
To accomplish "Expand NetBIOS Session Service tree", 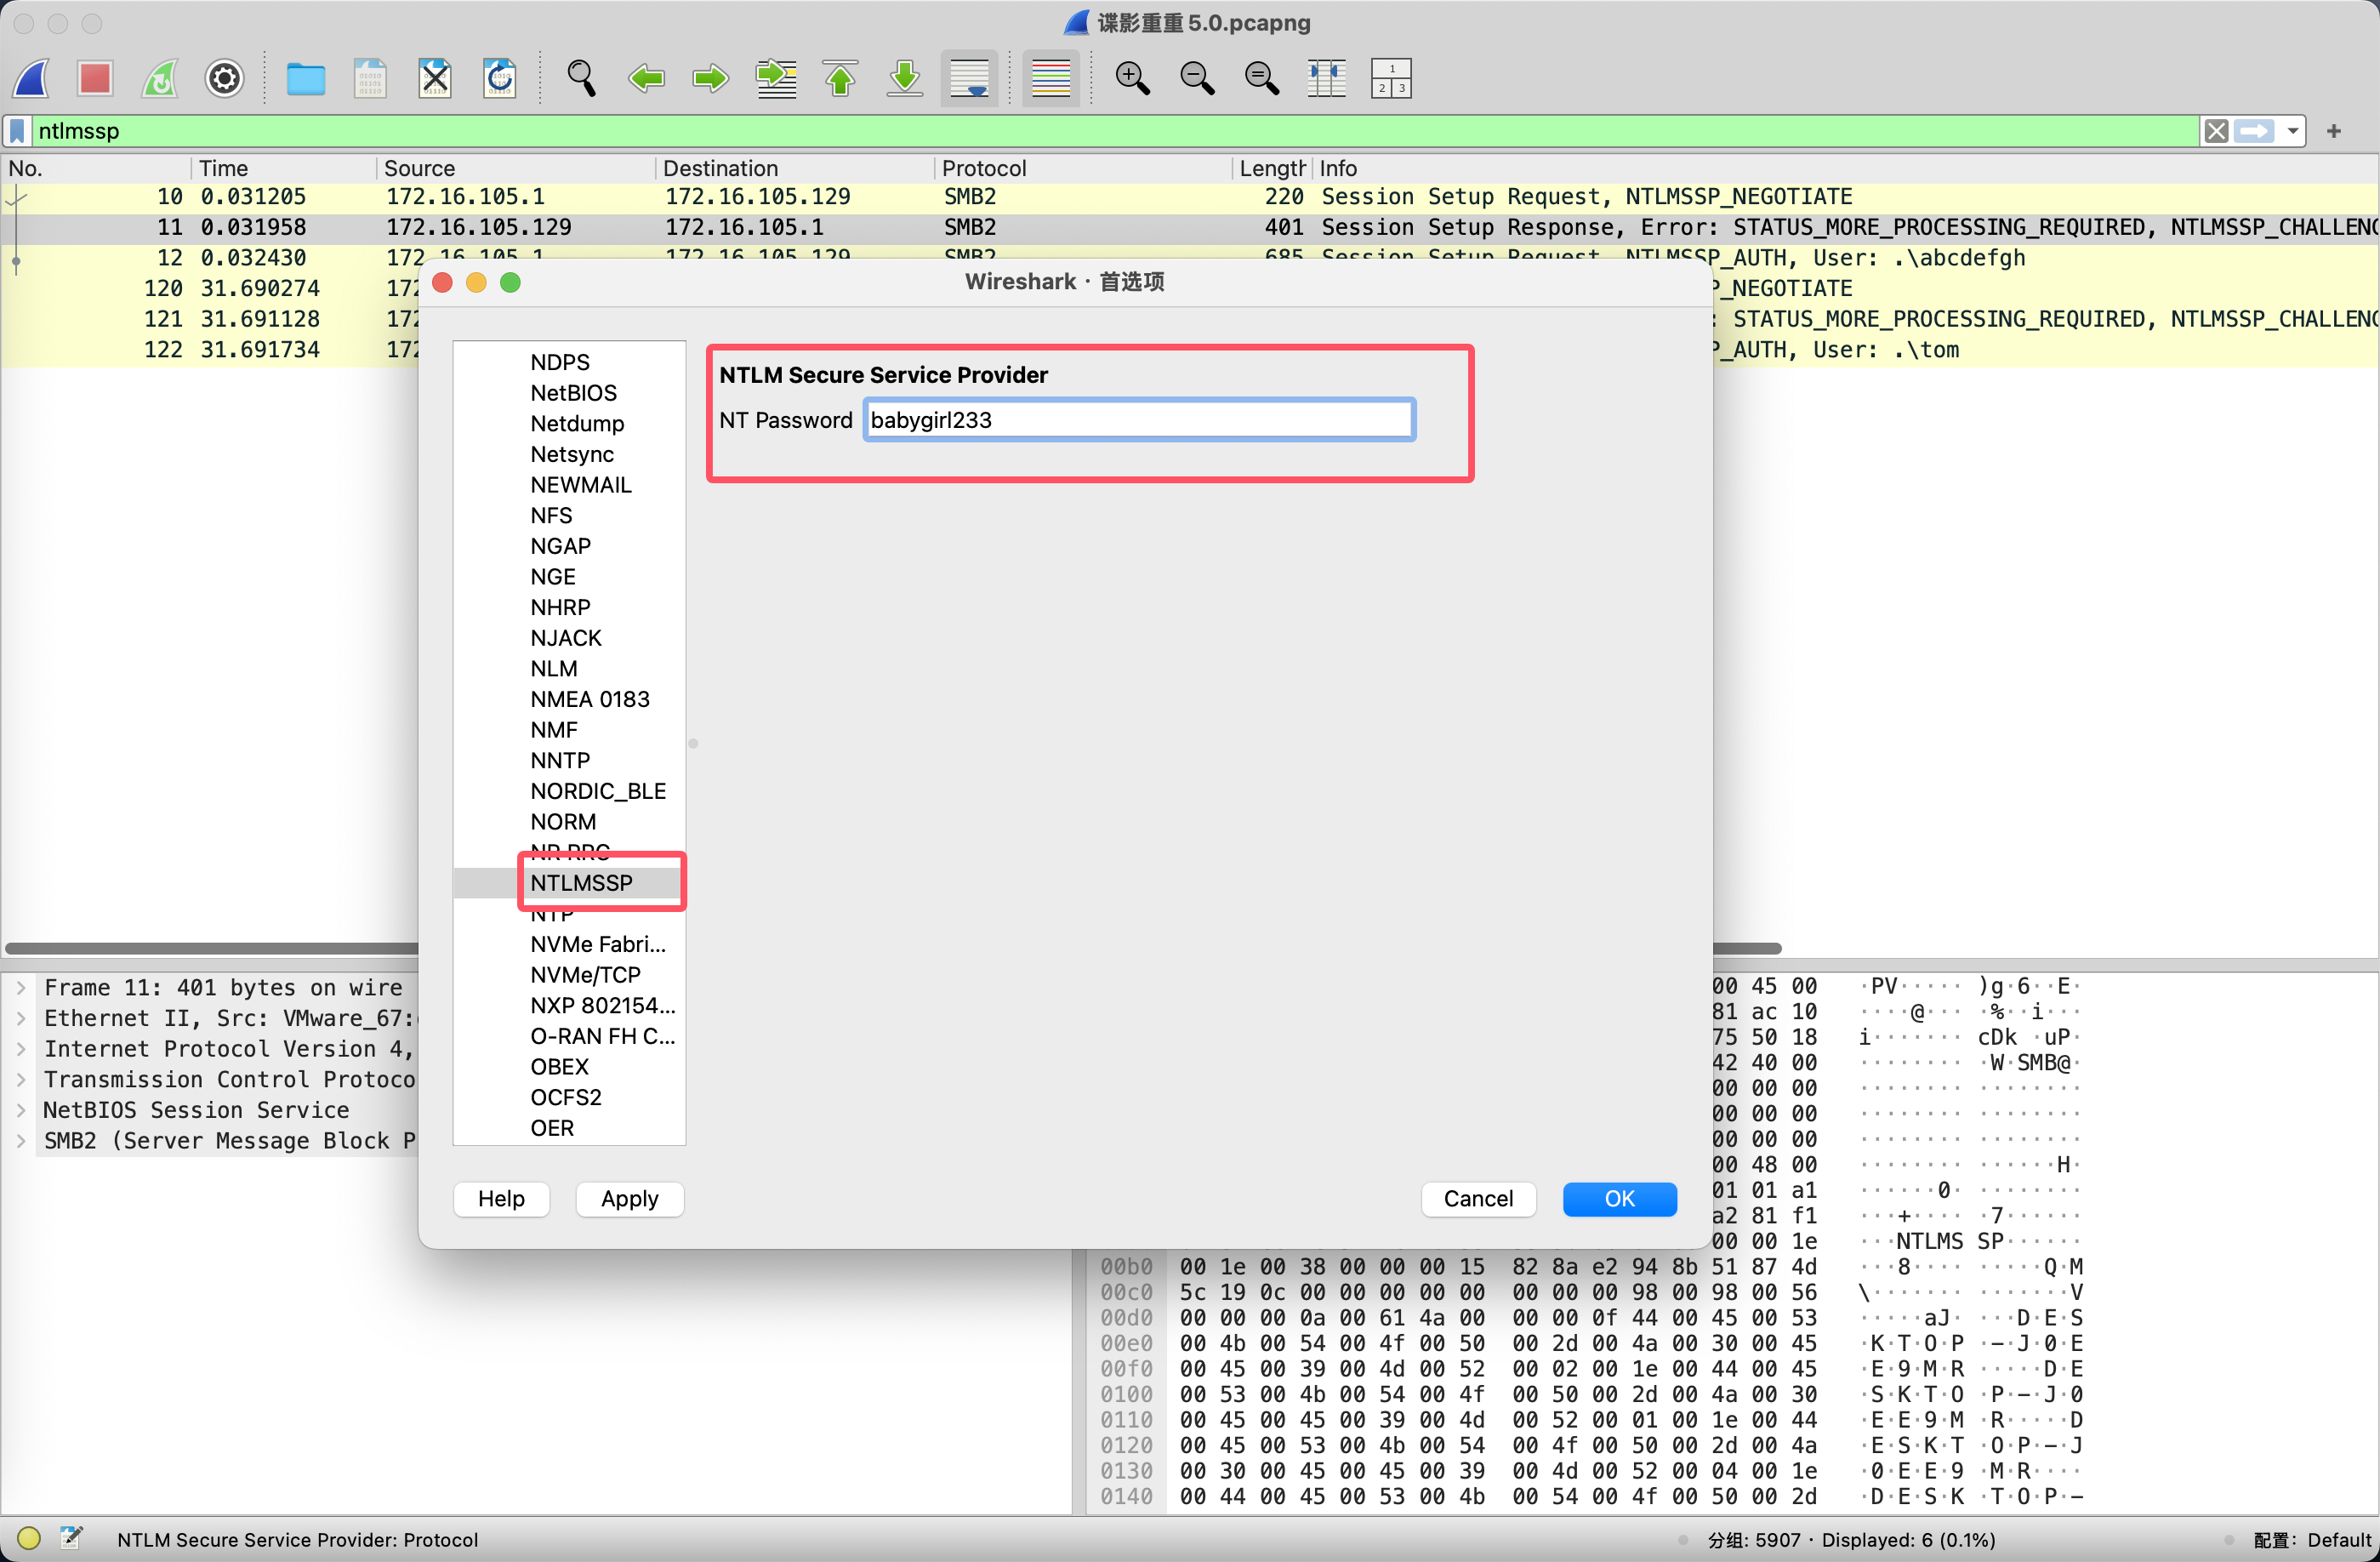I will tap(21, 1110).
